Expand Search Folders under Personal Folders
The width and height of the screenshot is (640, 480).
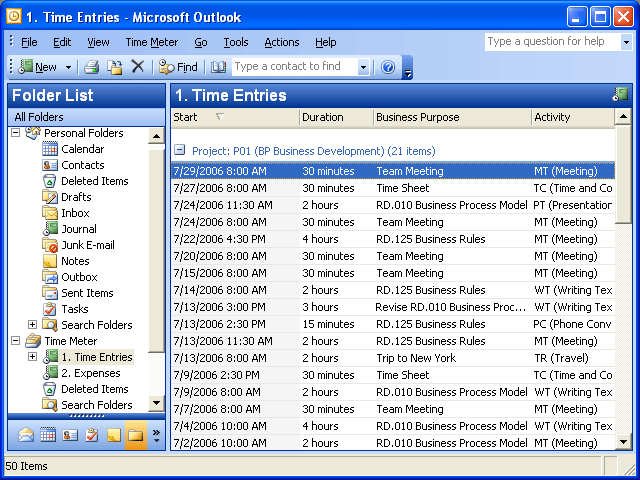tap(32, 324)
